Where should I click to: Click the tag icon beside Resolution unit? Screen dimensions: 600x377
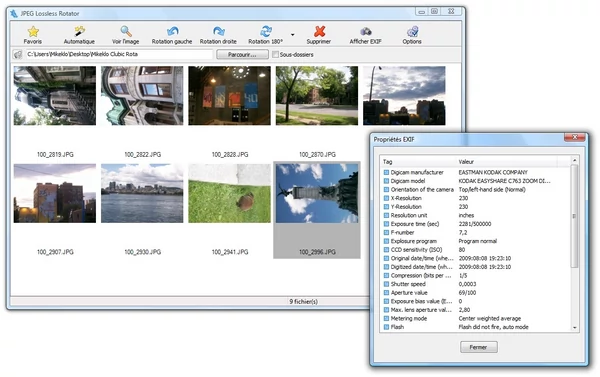(x=386, y=215)
